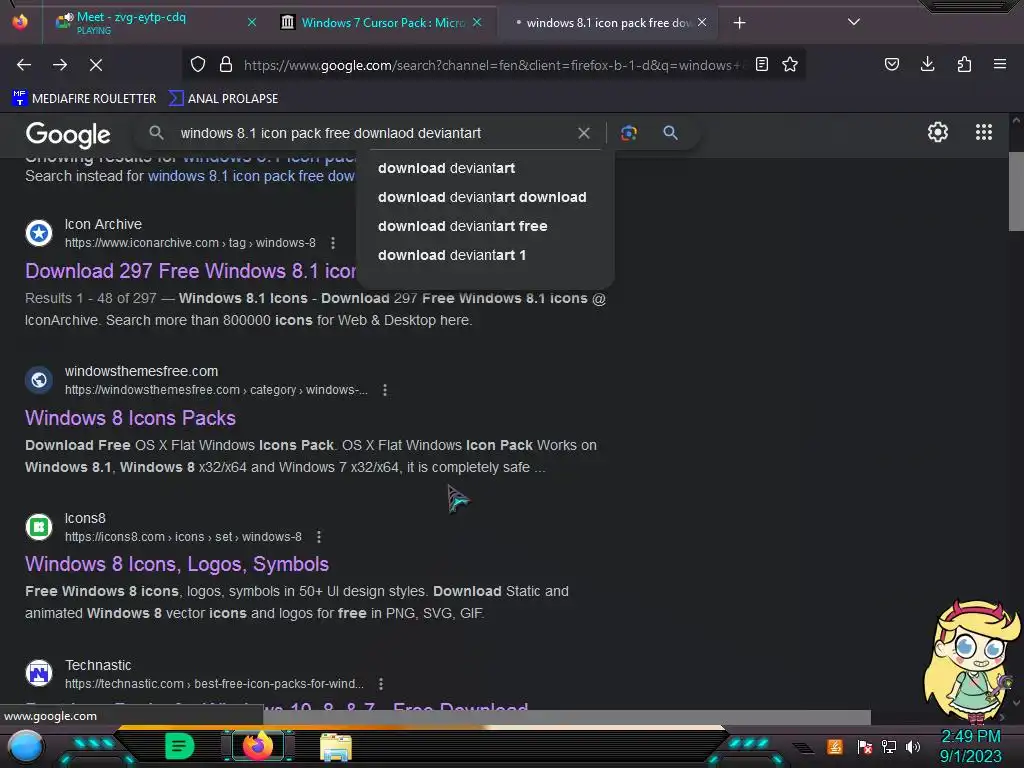Click the icons8.com URL breadcrumb
Viewport: 1024px width, 768px height.
(x=183, y=537)
